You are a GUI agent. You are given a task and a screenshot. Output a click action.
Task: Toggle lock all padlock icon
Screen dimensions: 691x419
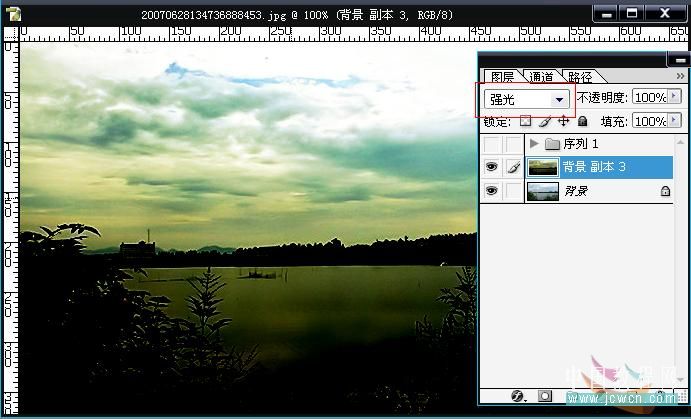[583, 121]
